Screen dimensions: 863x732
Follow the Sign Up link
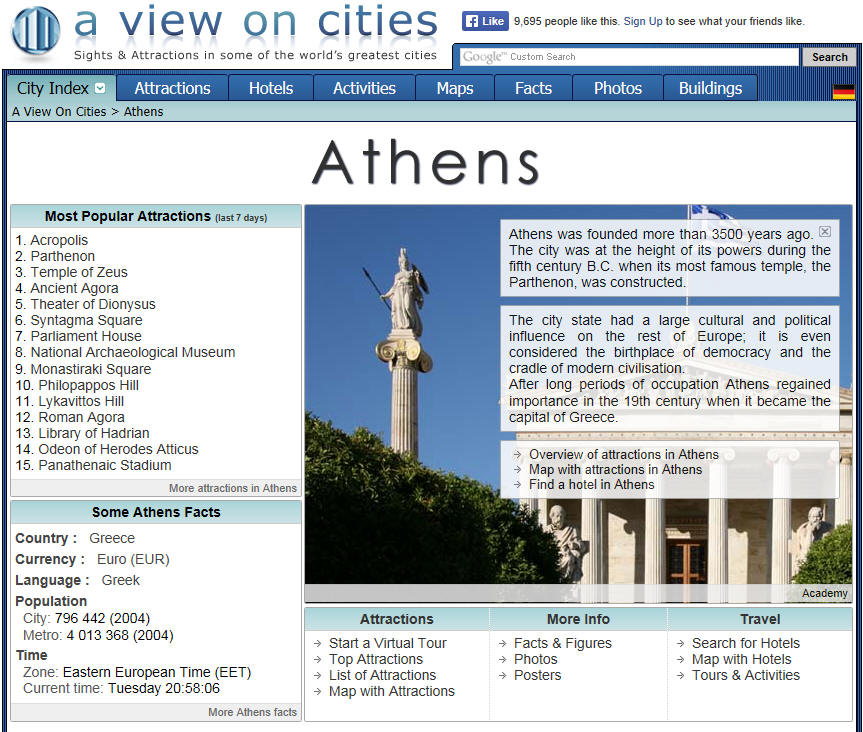tap(643, 21)
